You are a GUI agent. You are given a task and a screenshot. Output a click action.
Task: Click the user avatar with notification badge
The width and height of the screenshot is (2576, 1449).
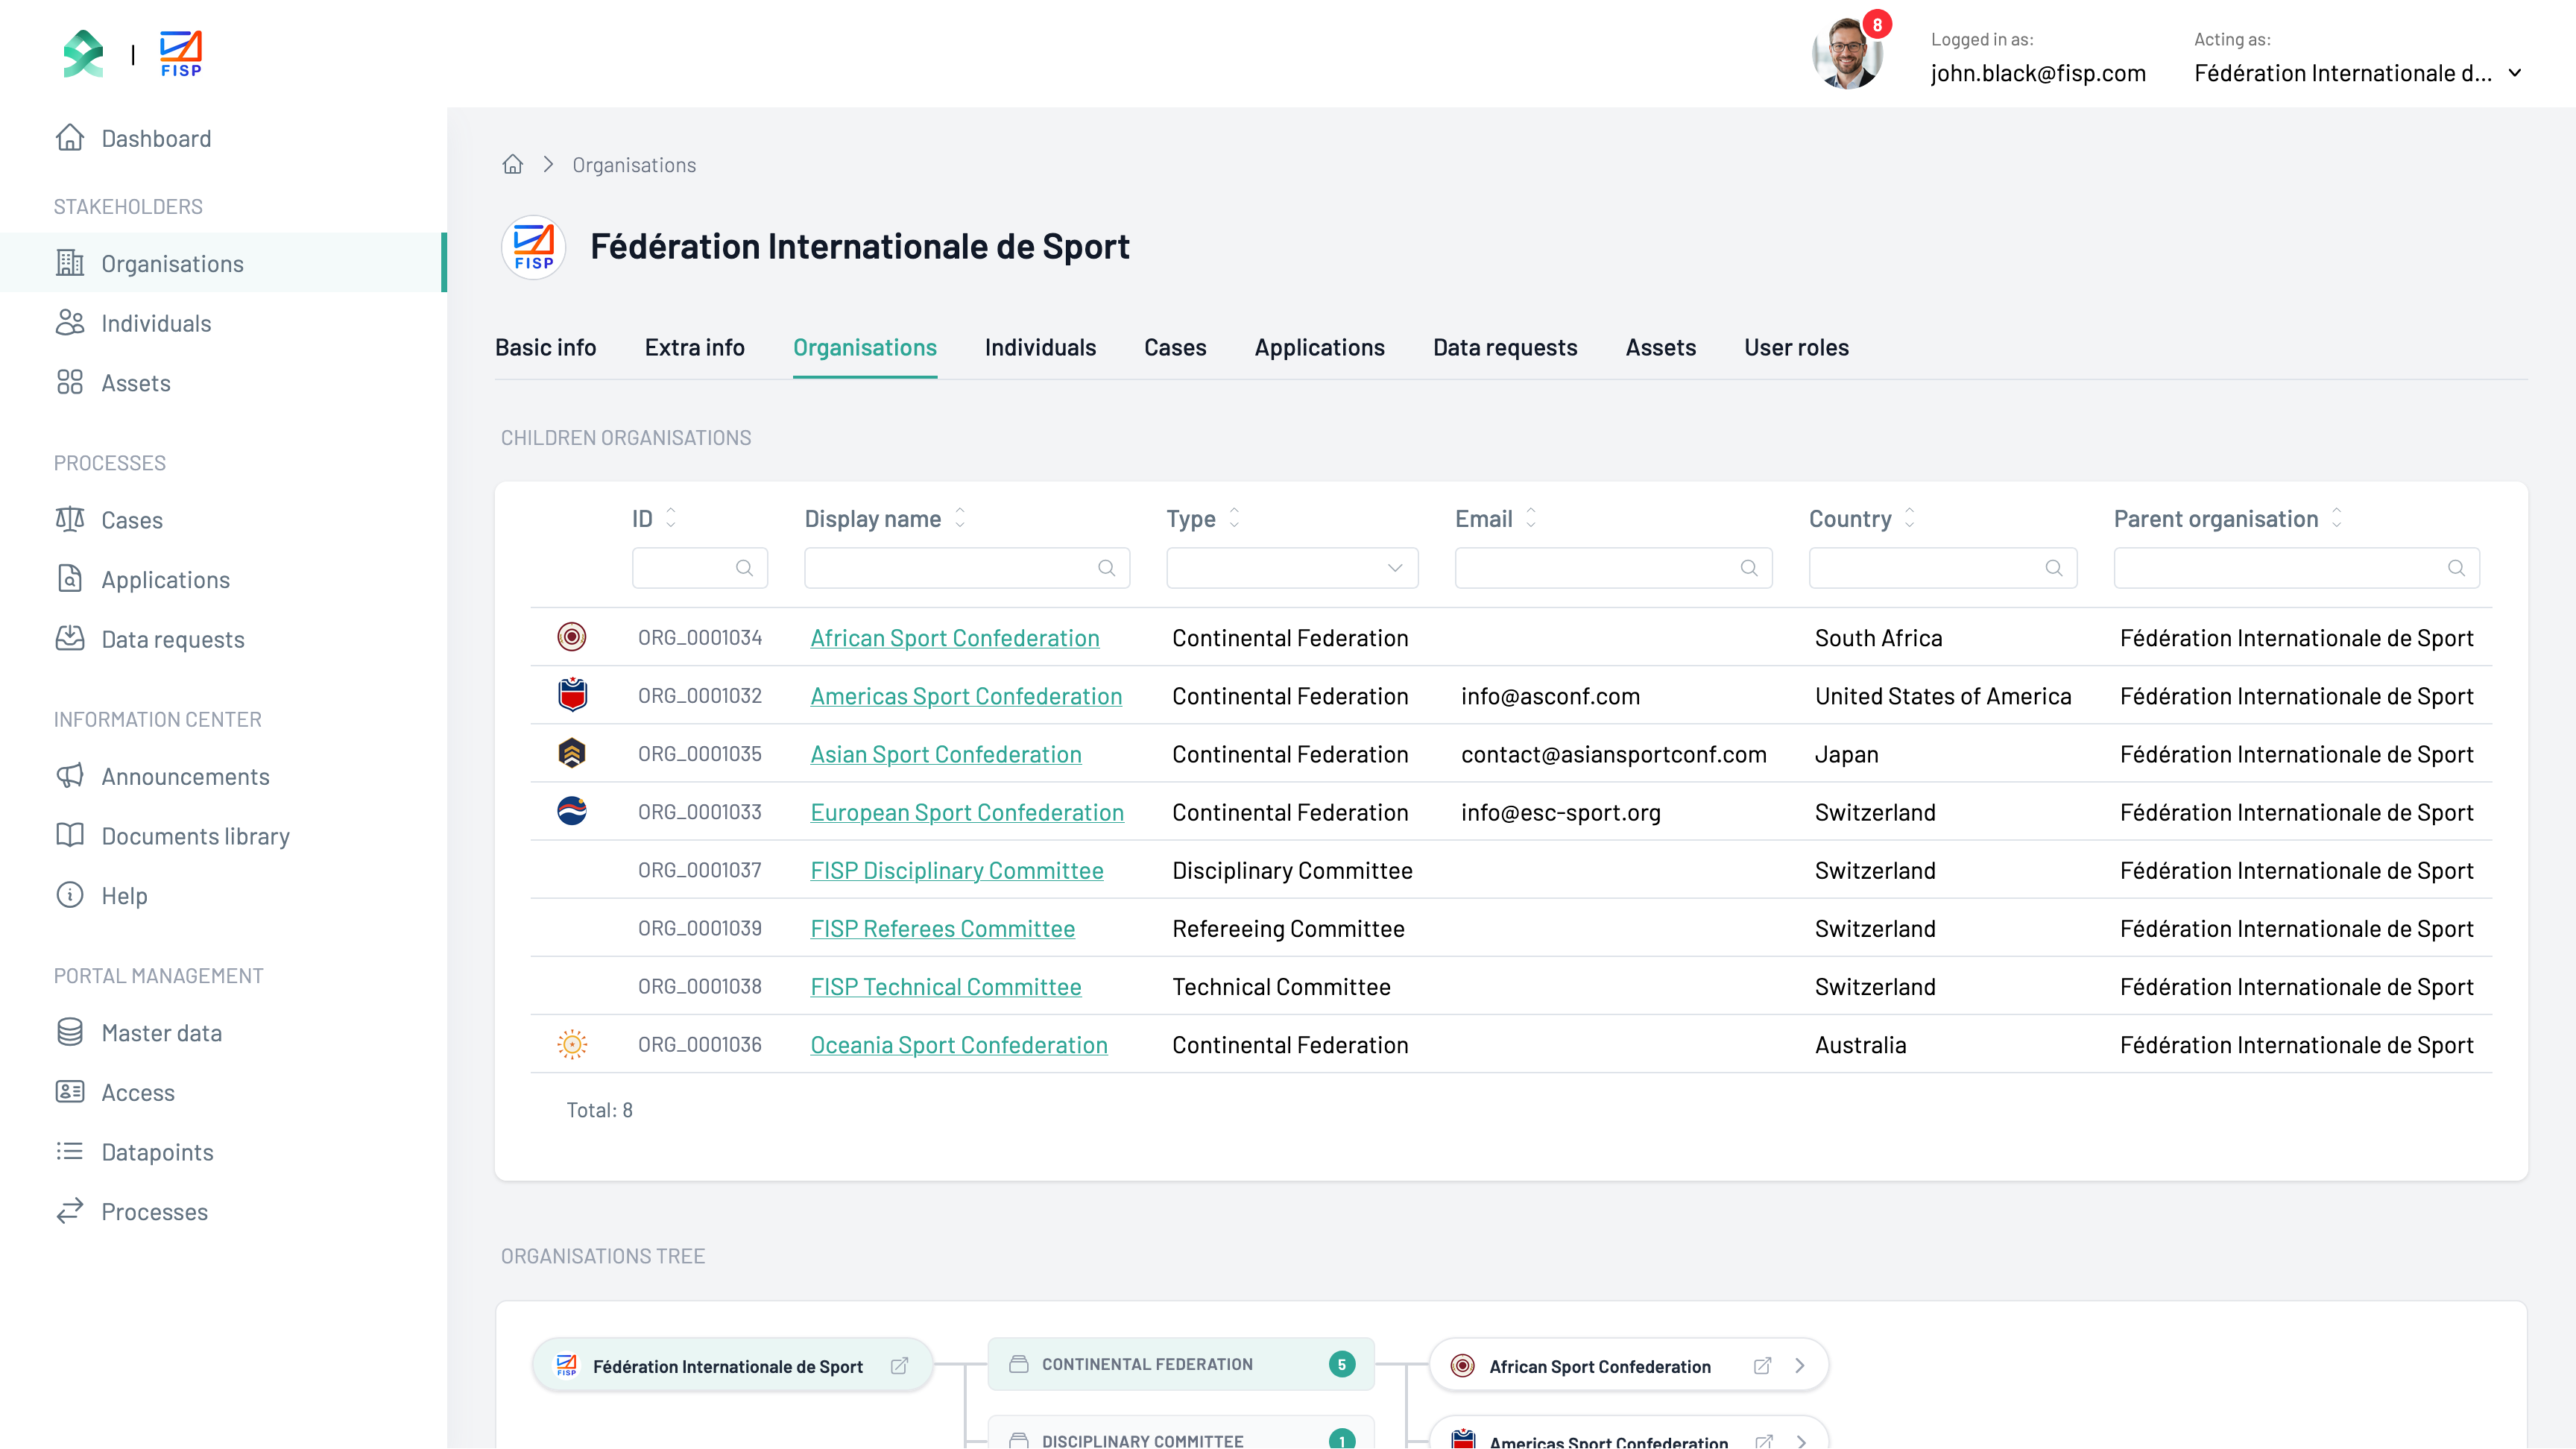point(1848,54)
